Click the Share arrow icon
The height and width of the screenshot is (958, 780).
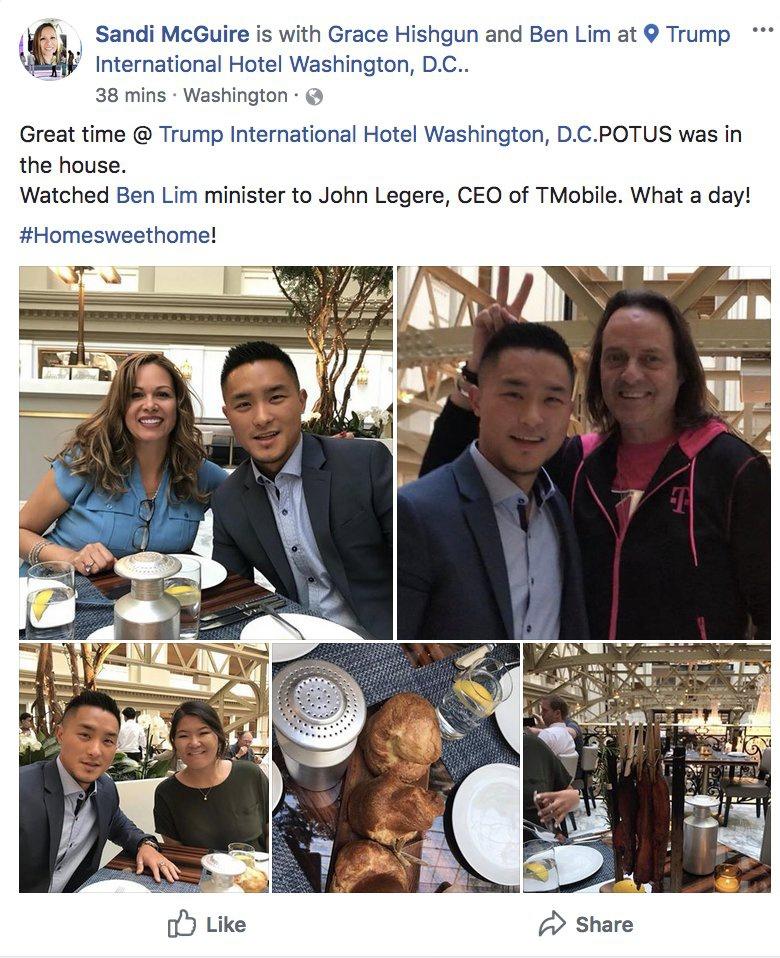click(552, 924)
